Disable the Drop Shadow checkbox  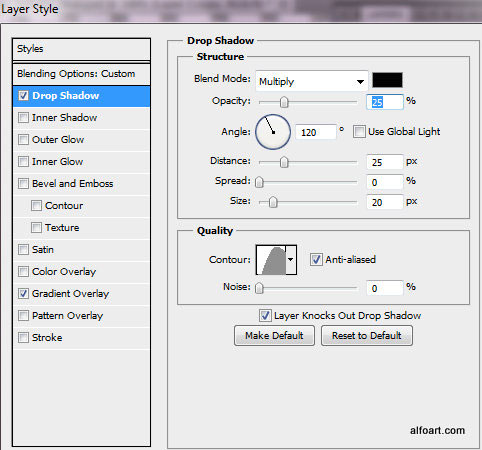click(23, 96)
